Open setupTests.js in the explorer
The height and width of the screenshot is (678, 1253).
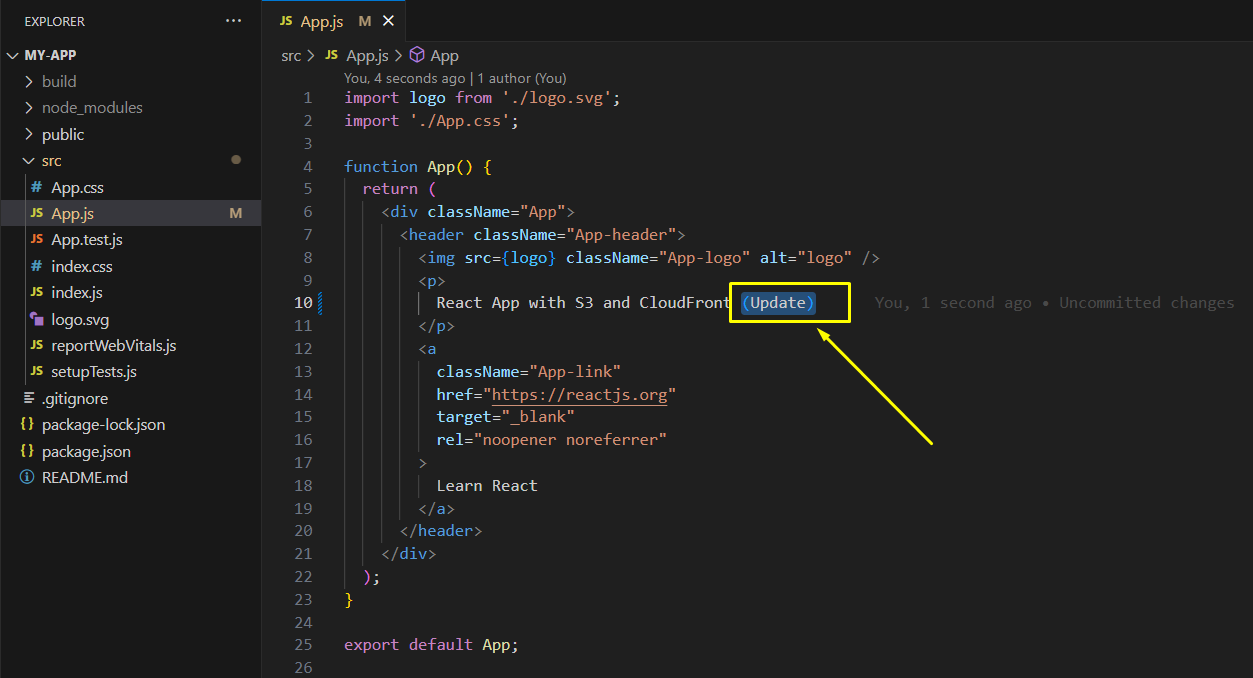click(93, 372)
